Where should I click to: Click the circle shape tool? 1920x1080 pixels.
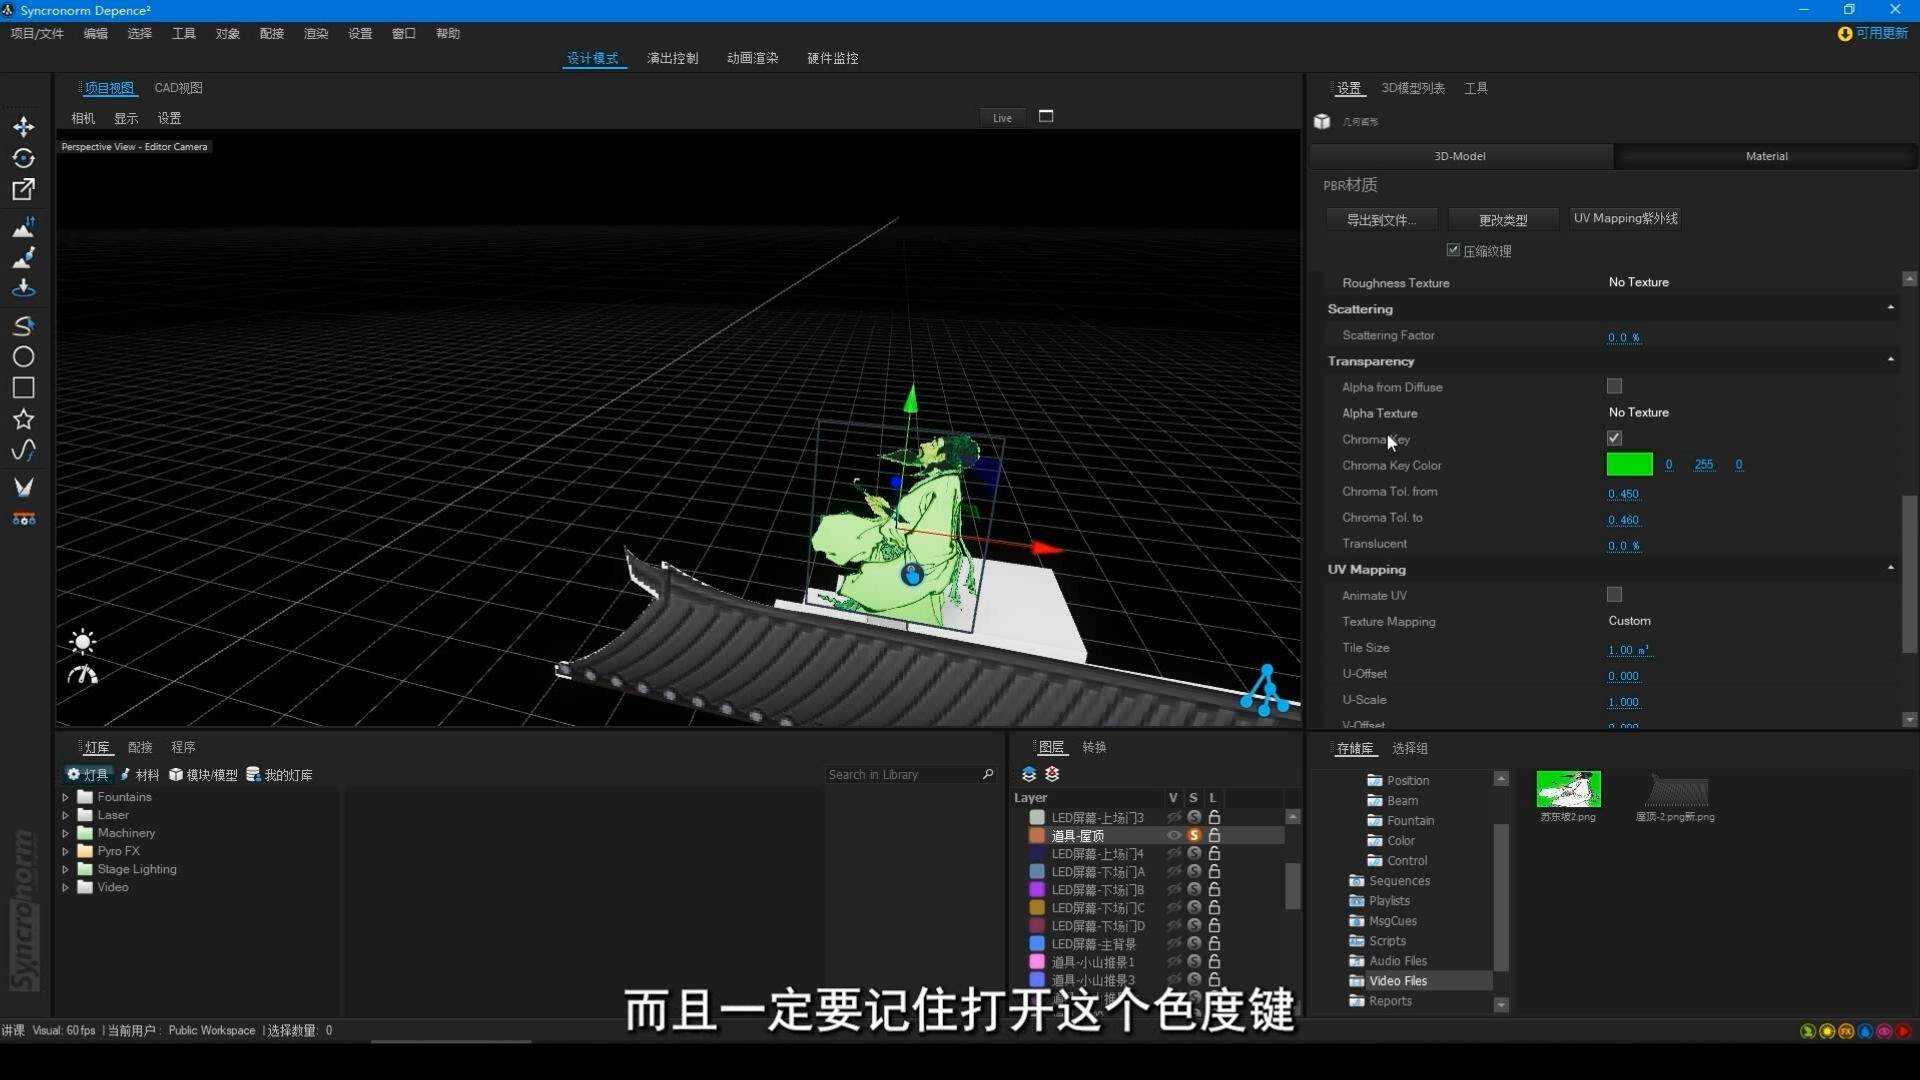[23, 357]
